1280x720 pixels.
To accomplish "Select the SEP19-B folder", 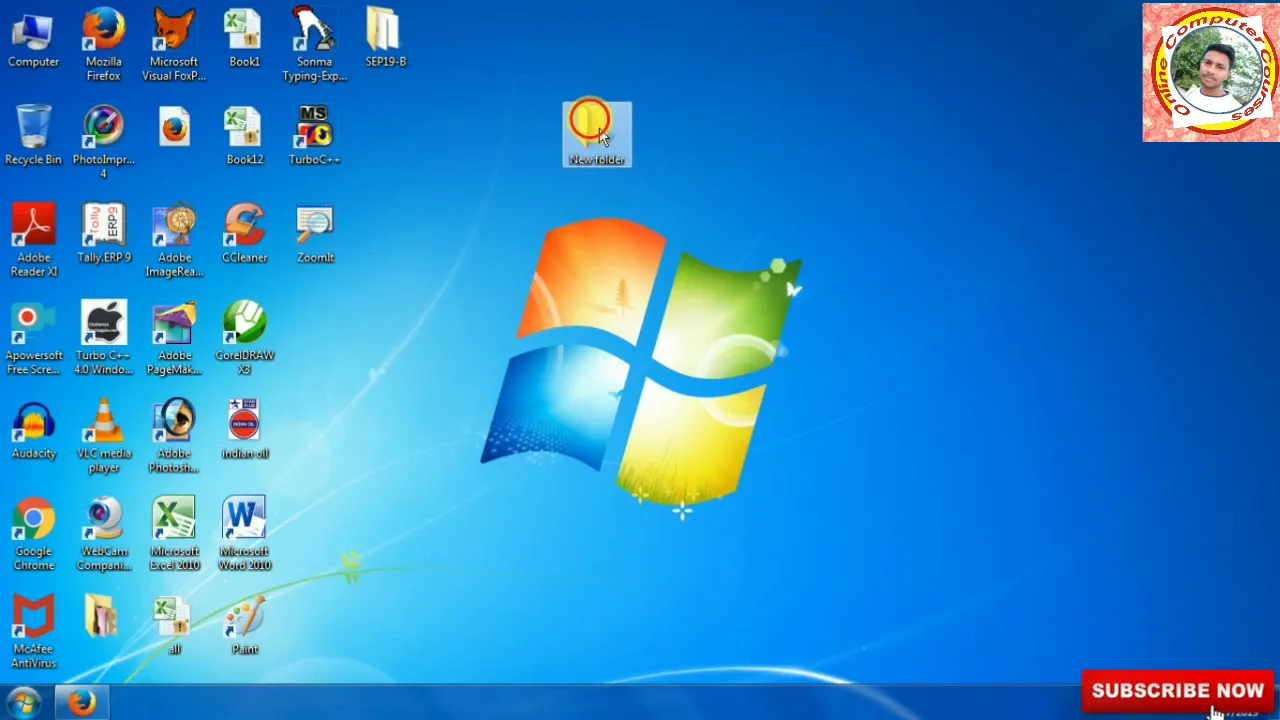I will (385, 40).
